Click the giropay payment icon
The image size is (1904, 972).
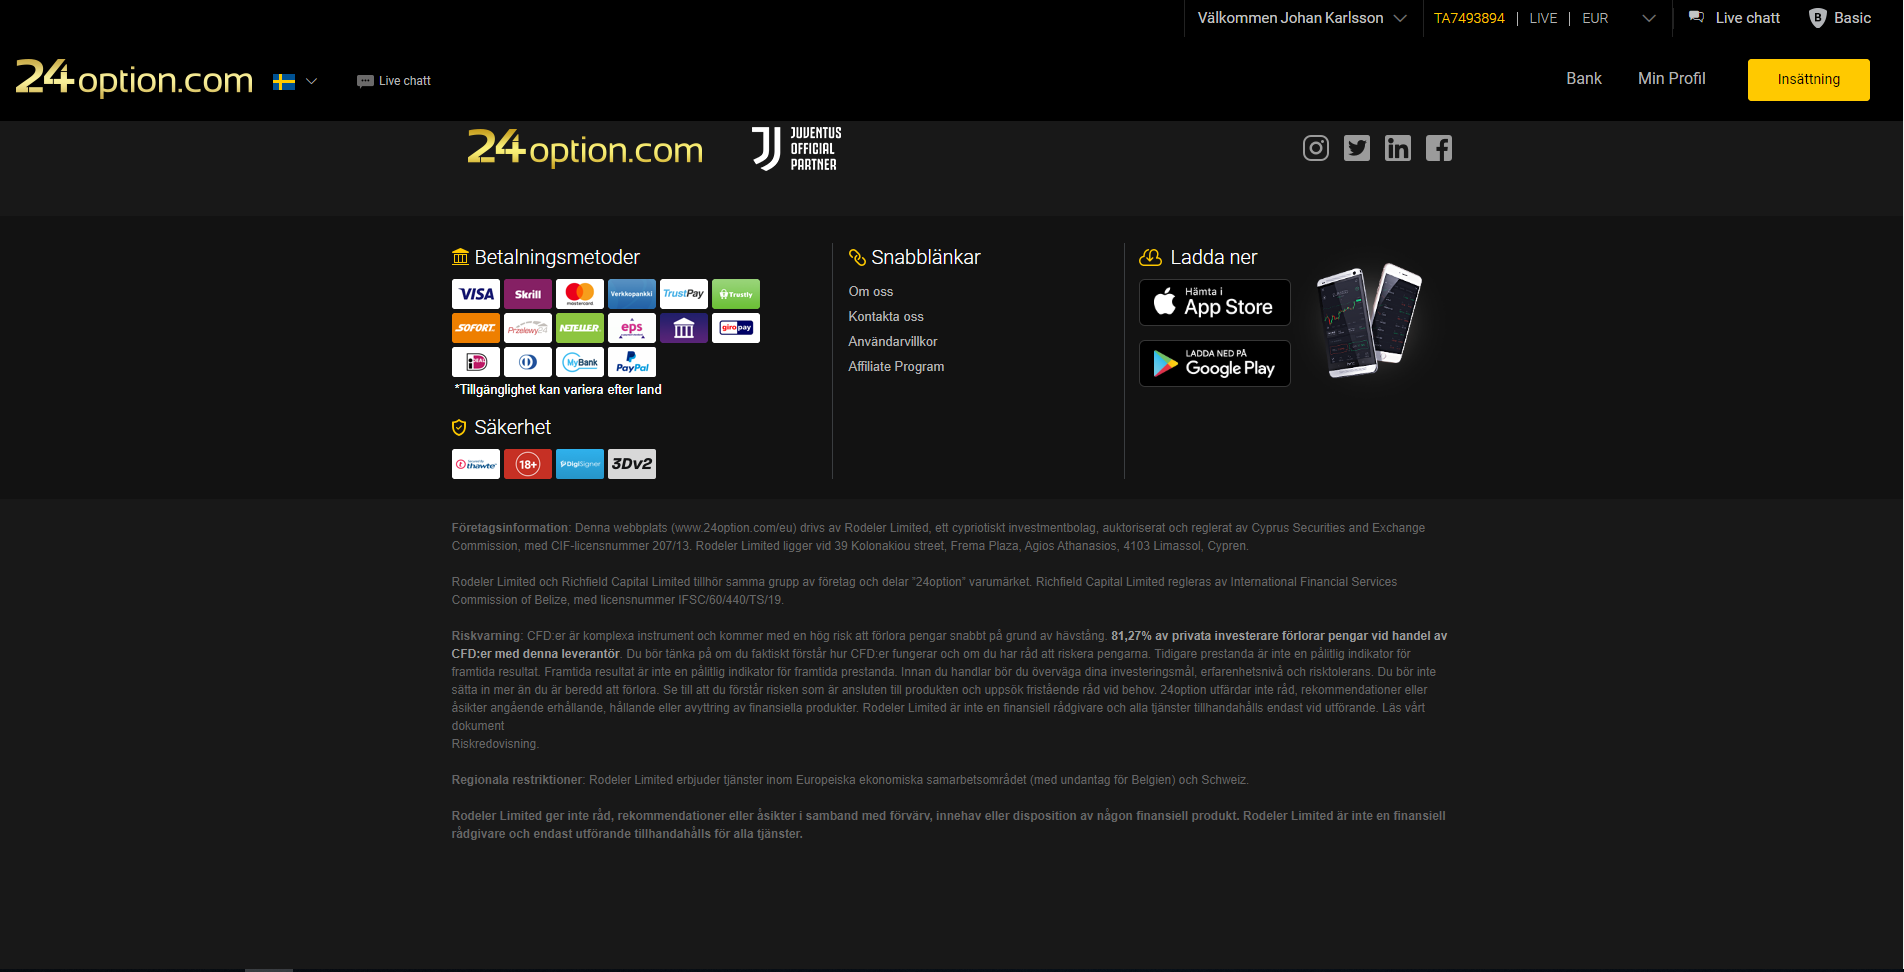click(736, 328)
